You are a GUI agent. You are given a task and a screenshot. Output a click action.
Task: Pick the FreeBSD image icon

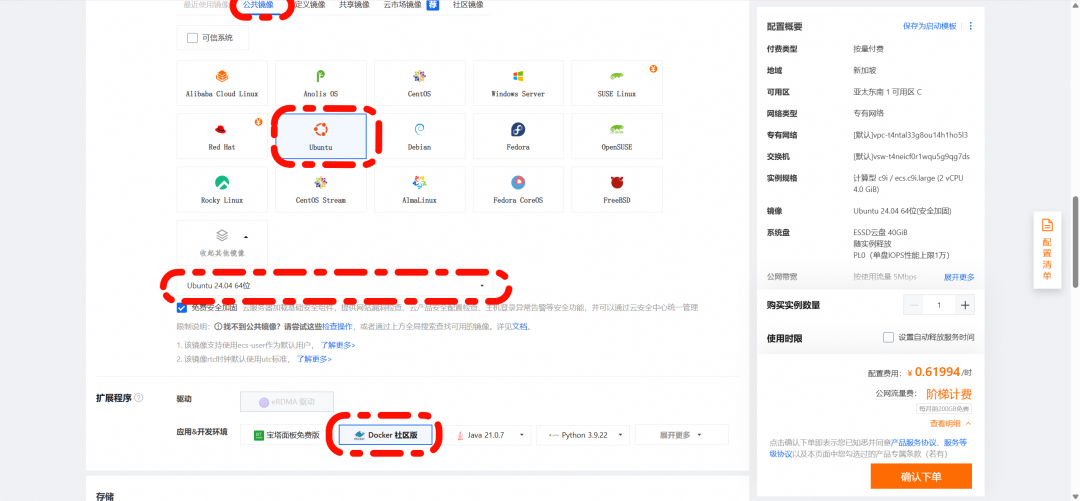(616, 183)
